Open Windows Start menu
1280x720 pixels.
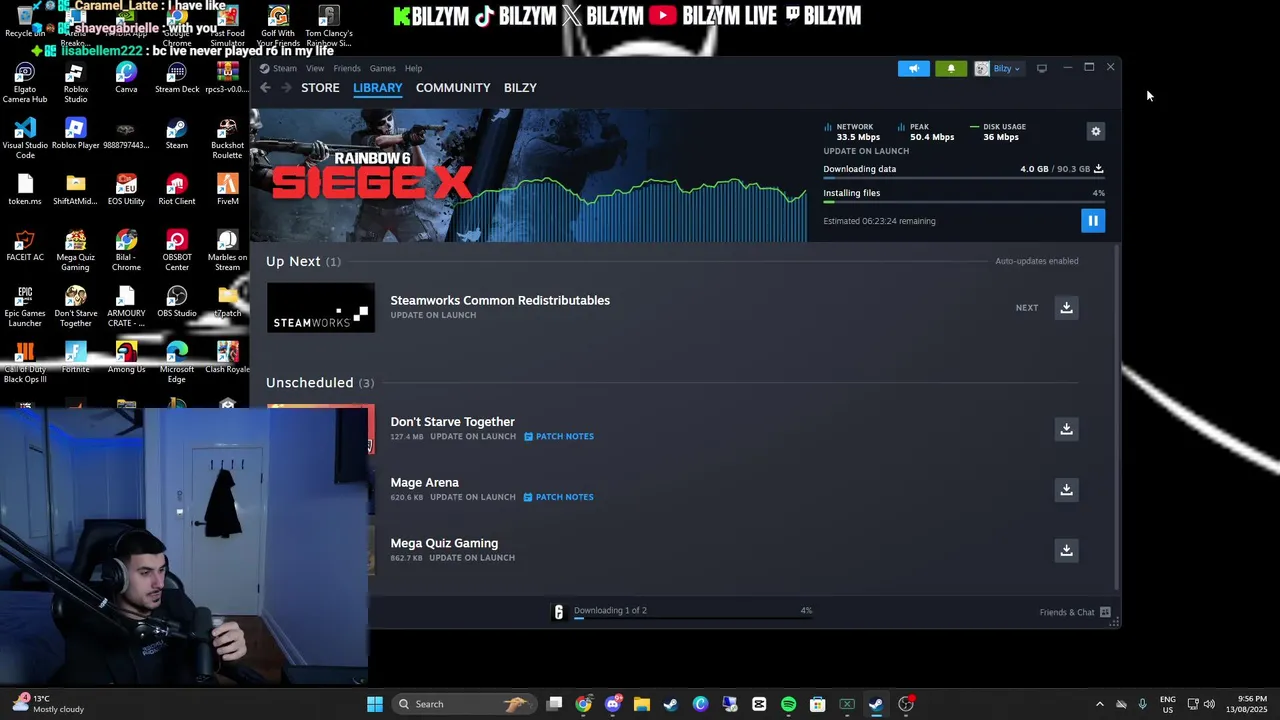tap(374, 704)
